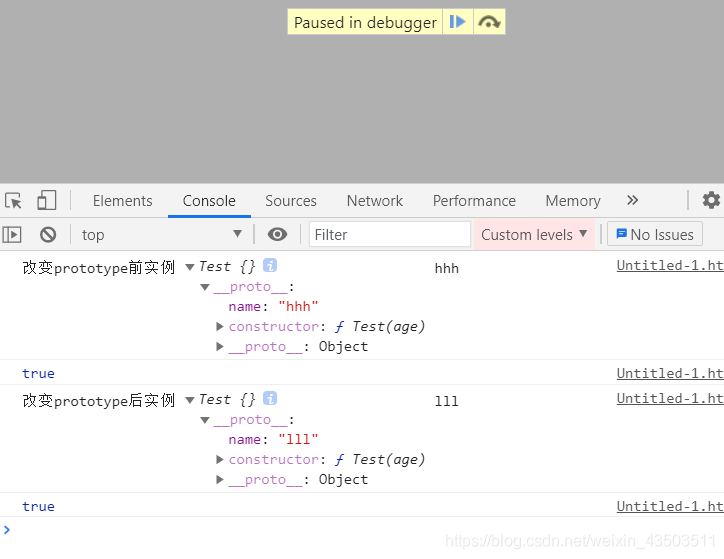Resume script execution in paused debugger overlay
Screen dimensions: 724x559
pos(458,22)
